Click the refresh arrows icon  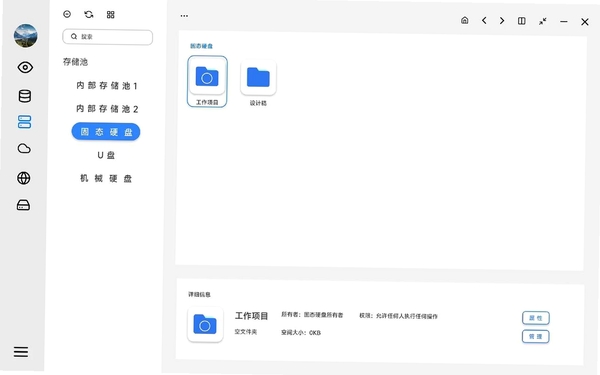point(89,15)
